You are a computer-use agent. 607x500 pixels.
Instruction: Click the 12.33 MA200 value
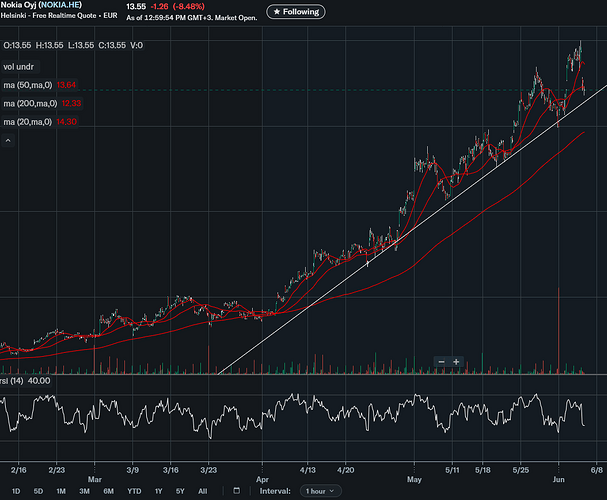[x=71, y=103]
